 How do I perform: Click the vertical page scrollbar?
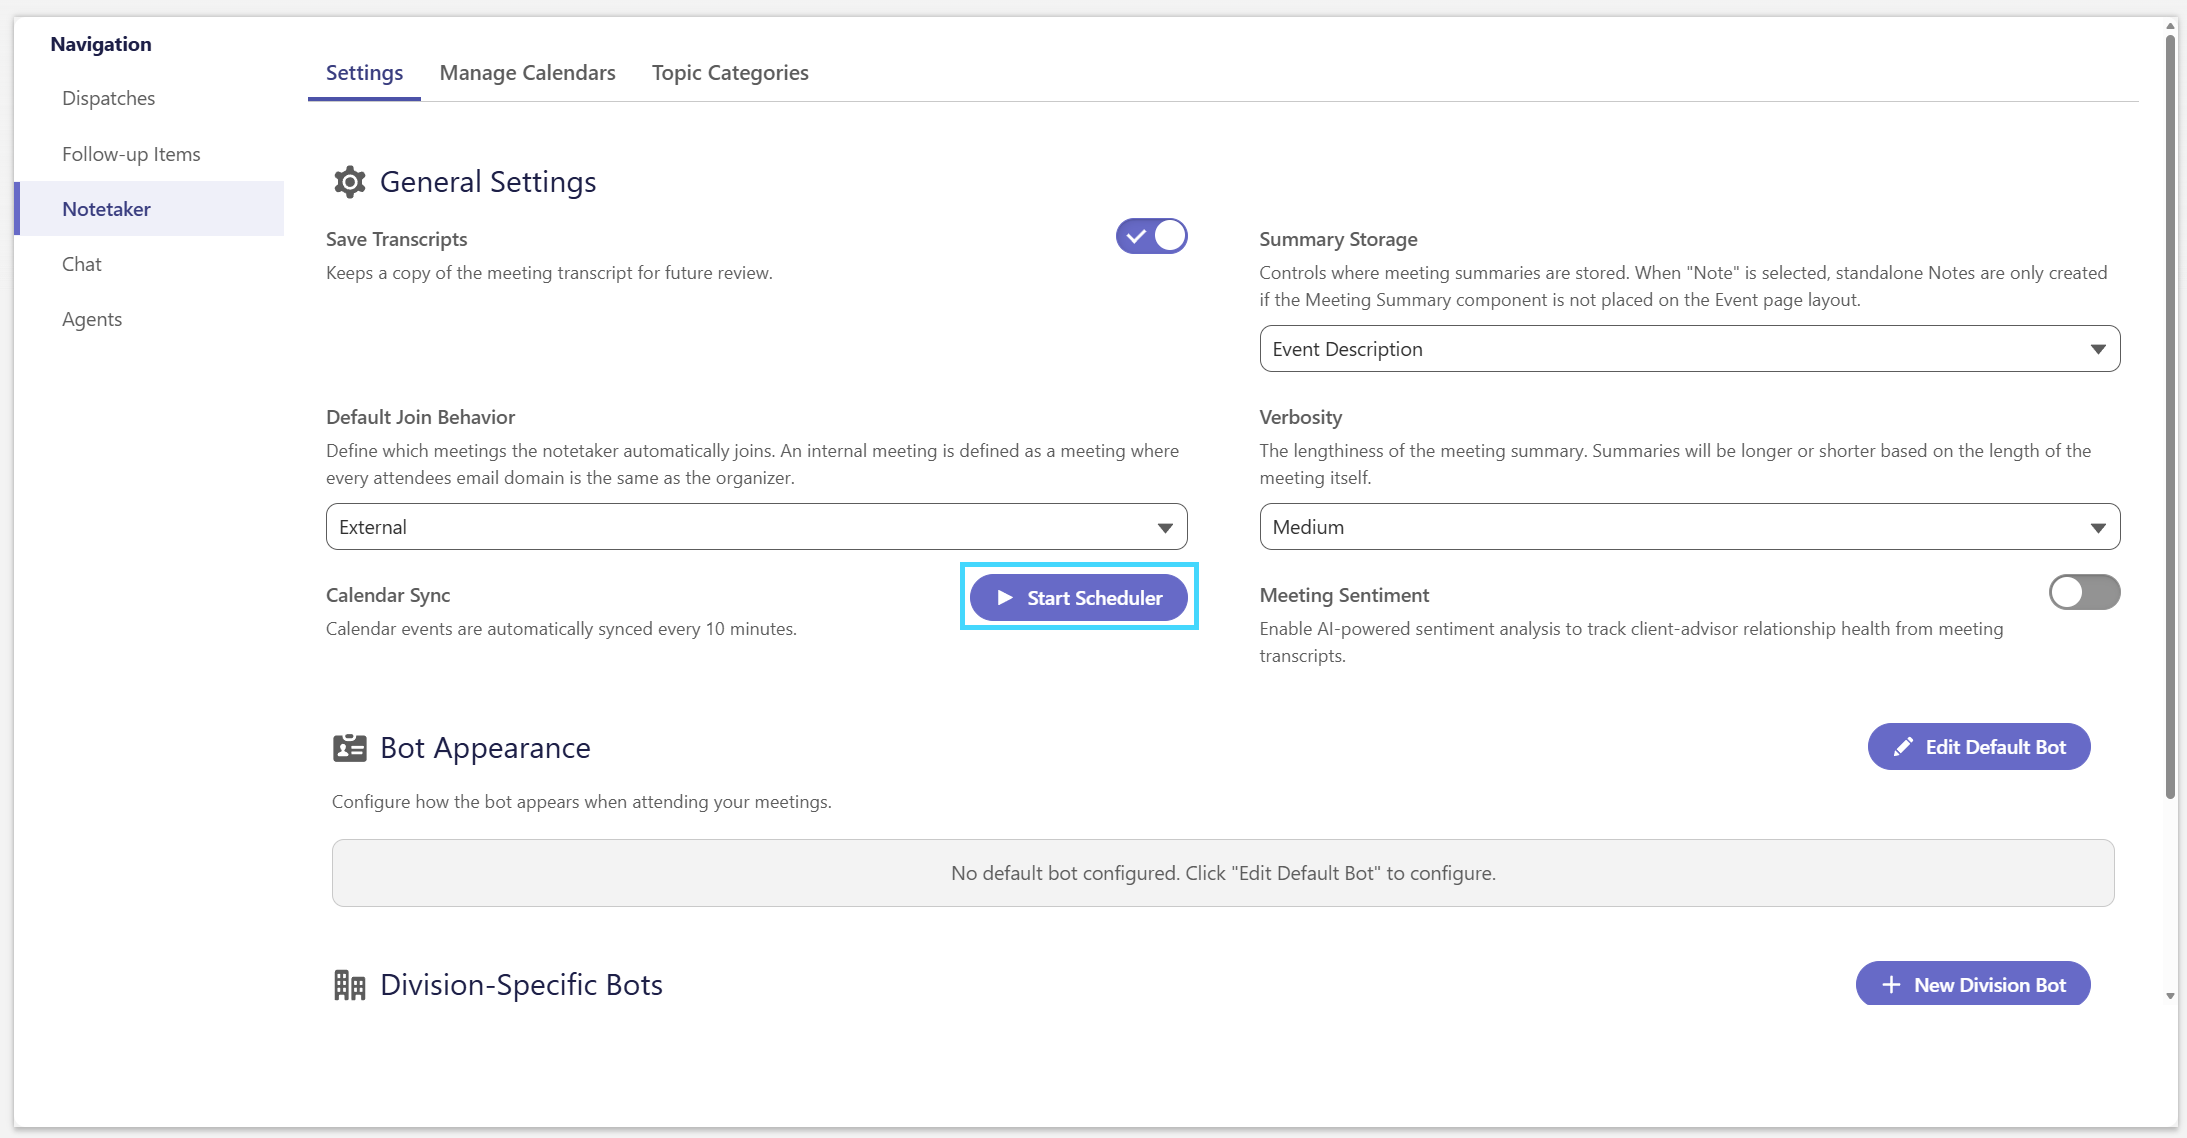click(2170, 418)
